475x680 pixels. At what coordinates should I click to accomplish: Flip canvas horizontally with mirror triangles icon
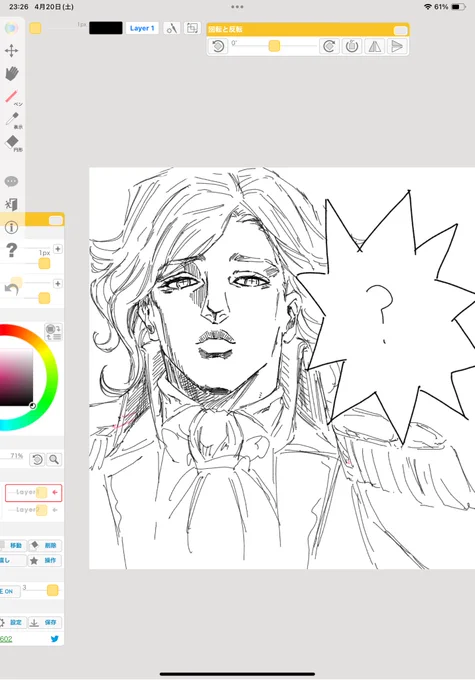pyautogui.click(x=375, y=46)
